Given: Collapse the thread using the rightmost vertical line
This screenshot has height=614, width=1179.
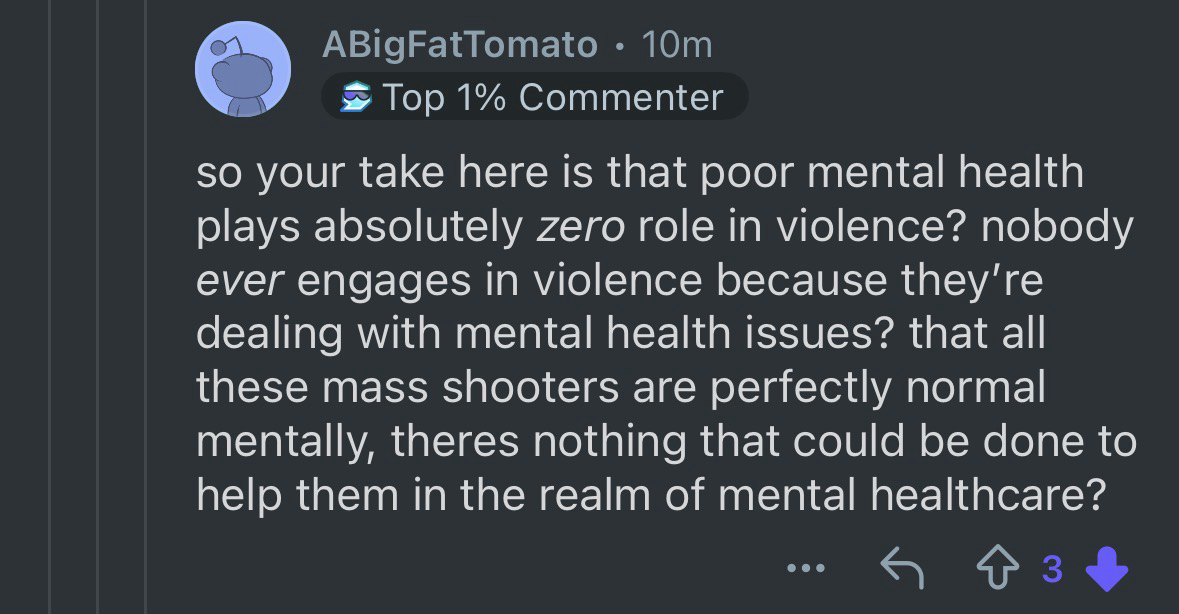Looking at the screenshot, I should pos(145,300).
